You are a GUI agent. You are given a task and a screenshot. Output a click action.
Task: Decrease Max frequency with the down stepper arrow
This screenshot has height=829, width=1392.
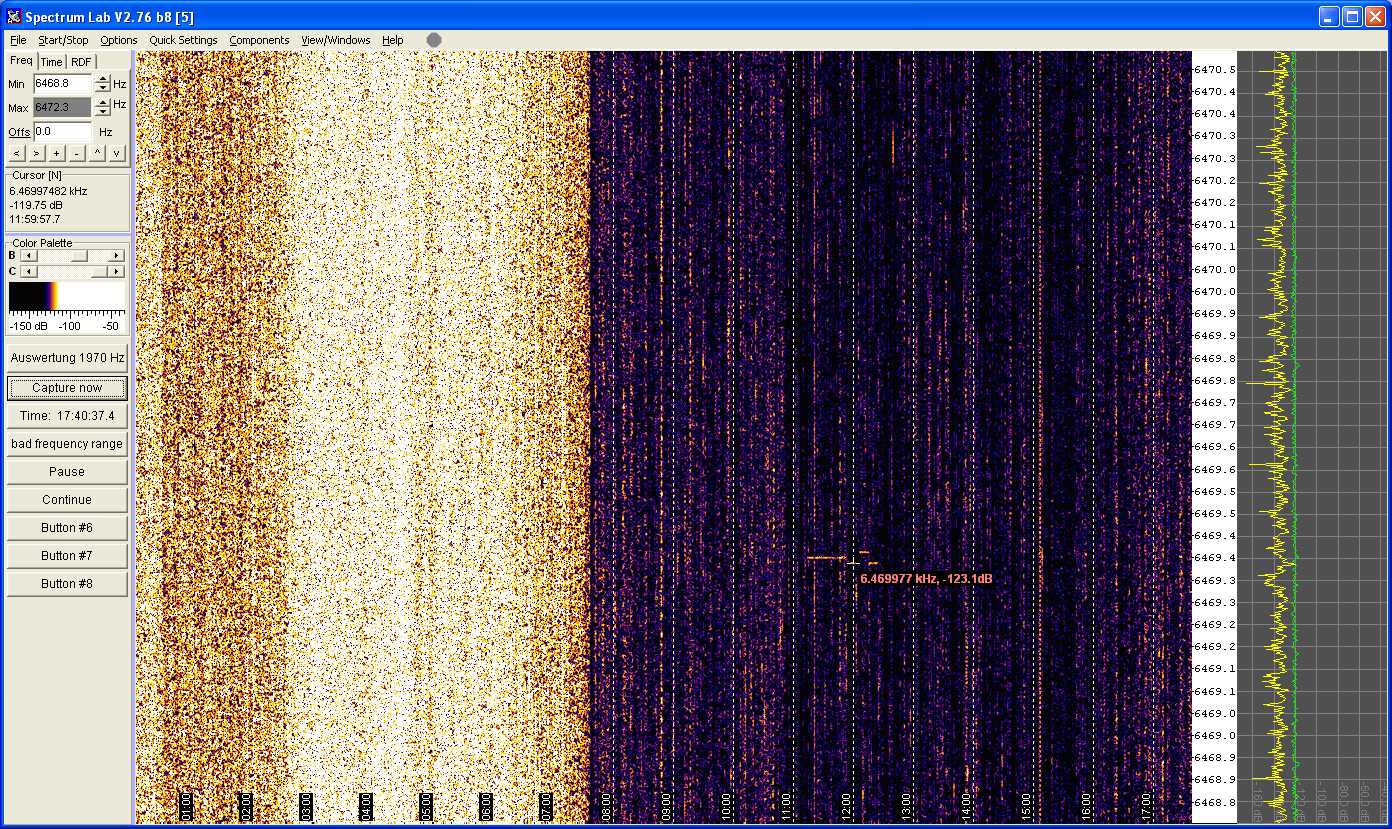click(x=102, y=111)
